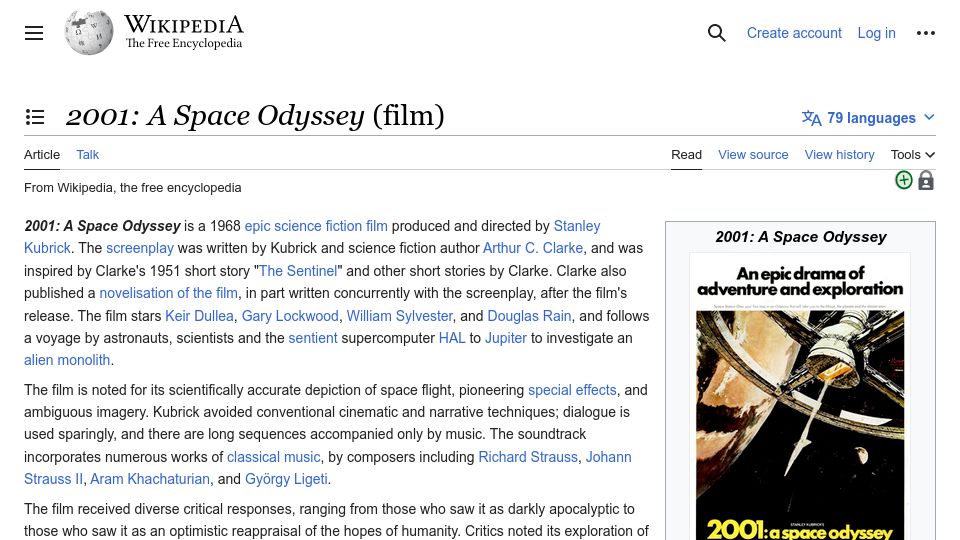The height and width of the screenshot is (540, 960).
Task: Click the Create account link
Action: tap(794, 33)
